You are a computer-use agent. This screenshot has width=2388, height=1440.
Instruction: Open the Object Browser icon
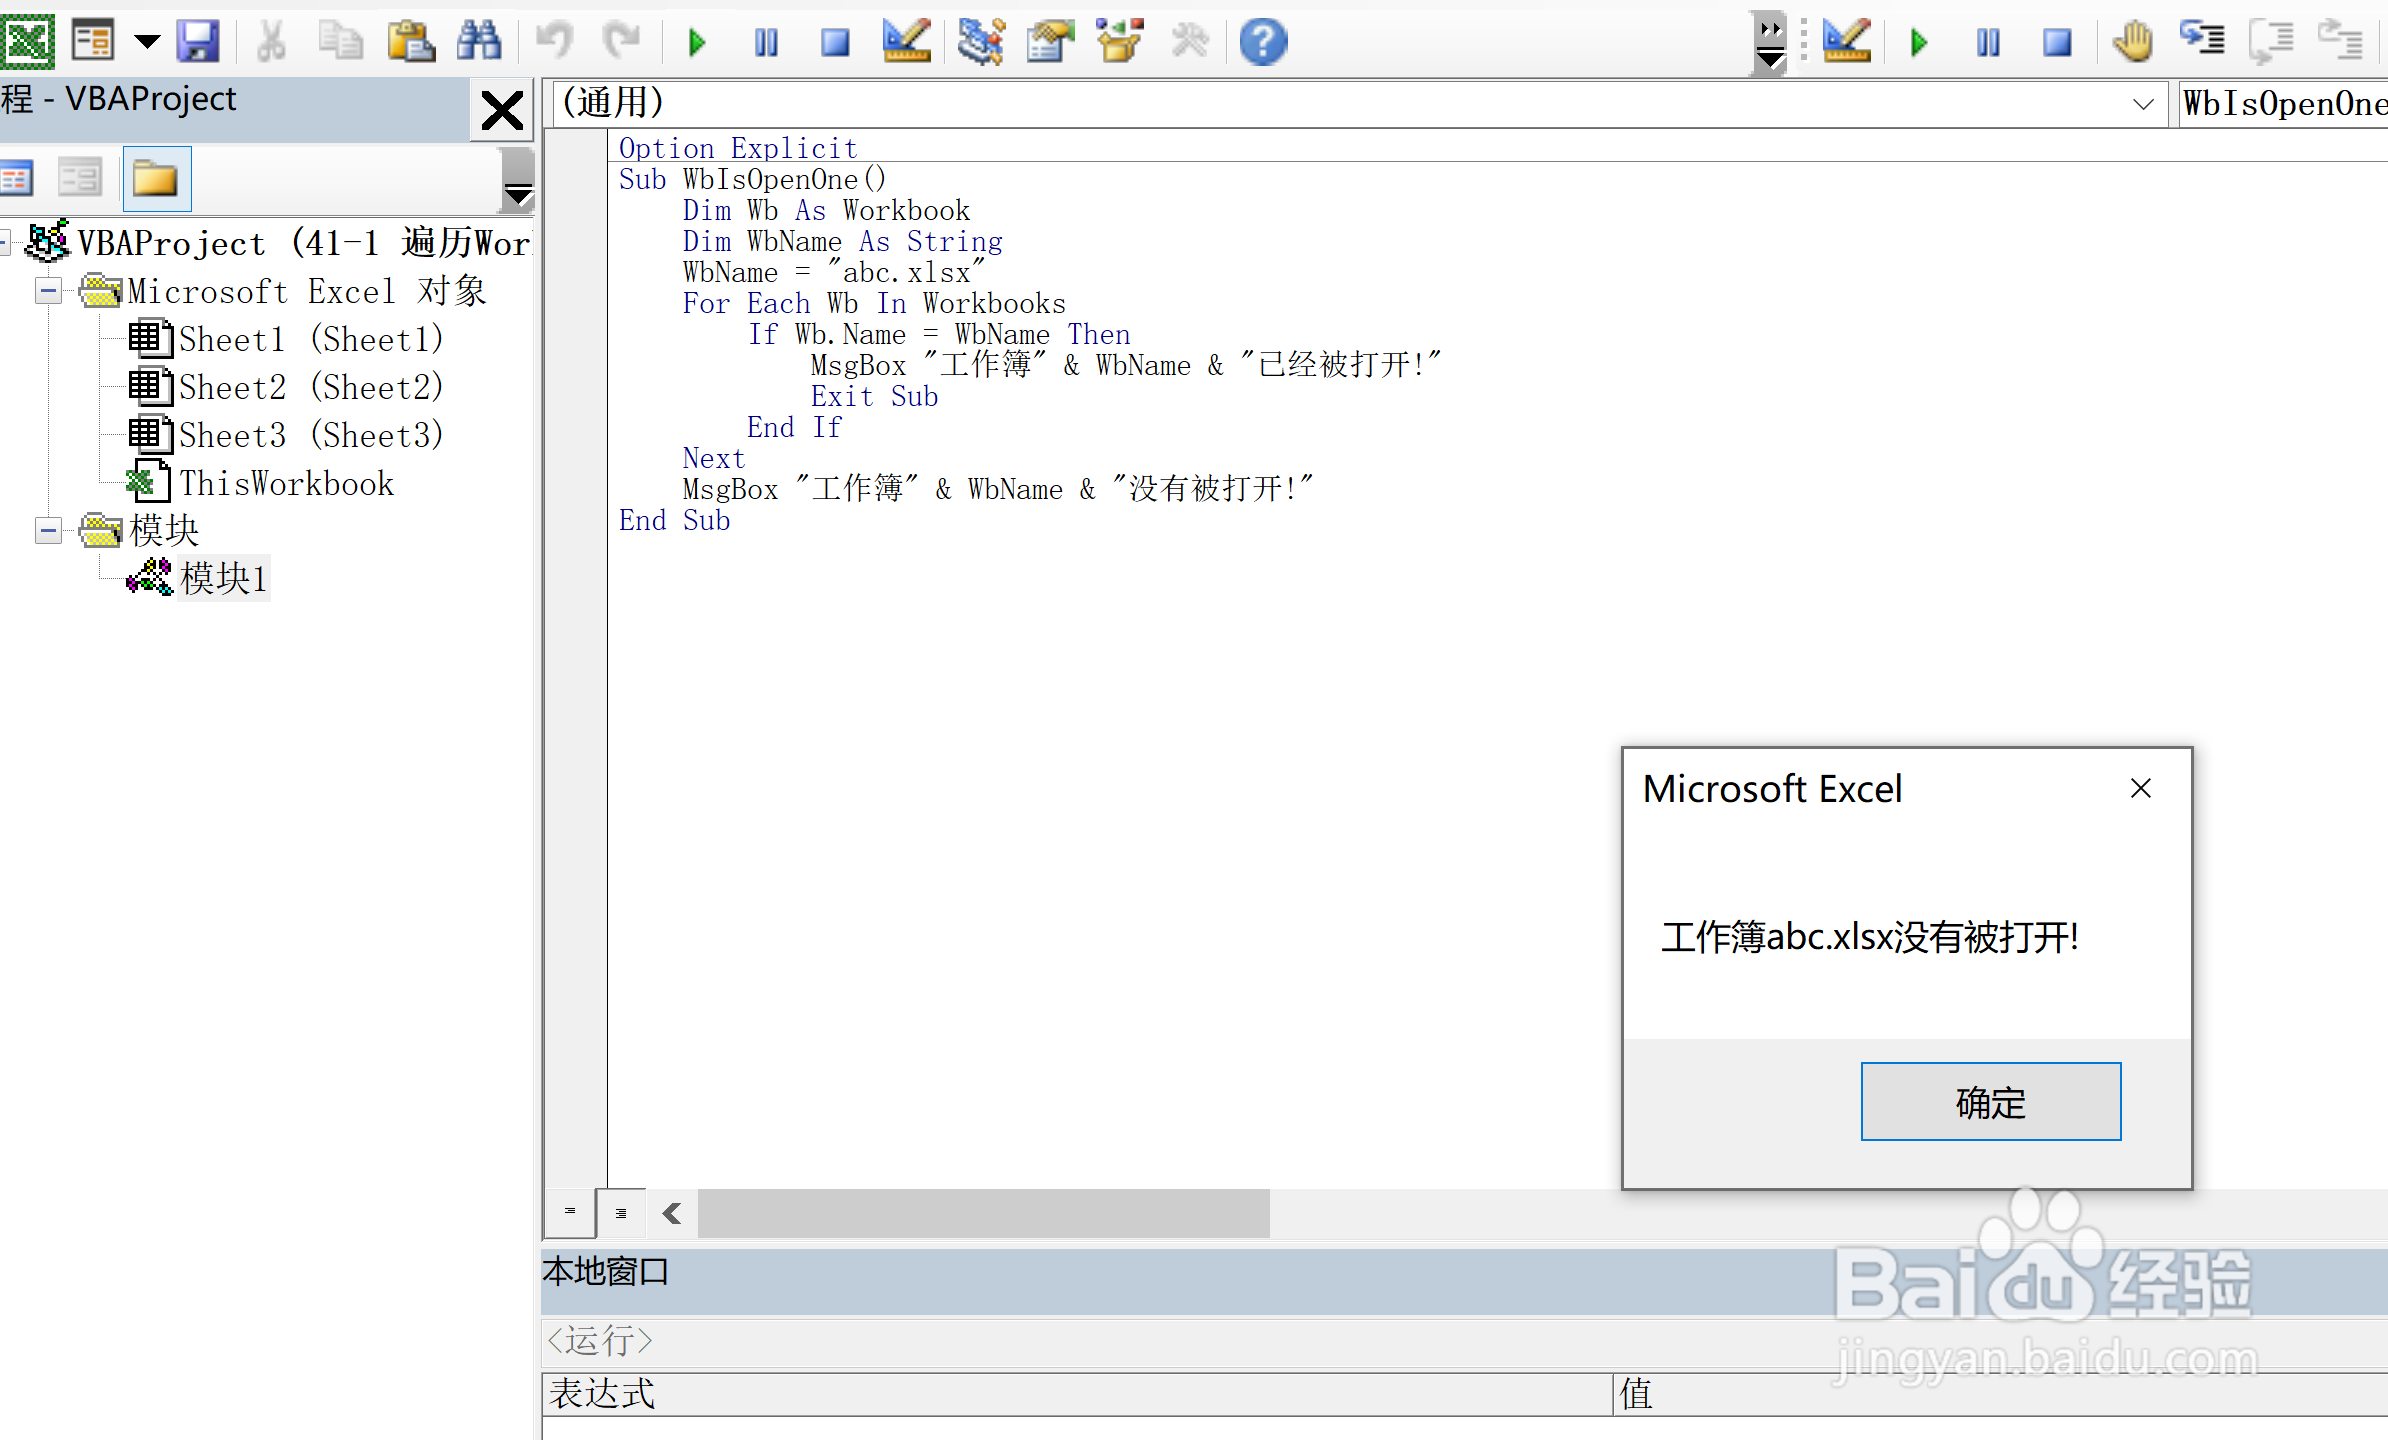[x=1119, y=42]
